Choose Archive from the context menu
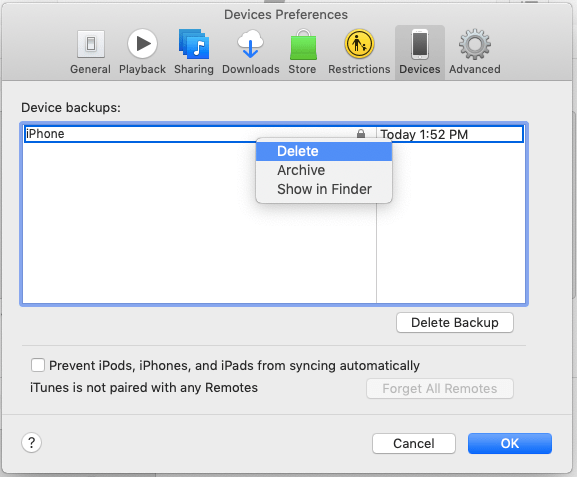This screenshot has height=477, width=577. coord(324,170)
